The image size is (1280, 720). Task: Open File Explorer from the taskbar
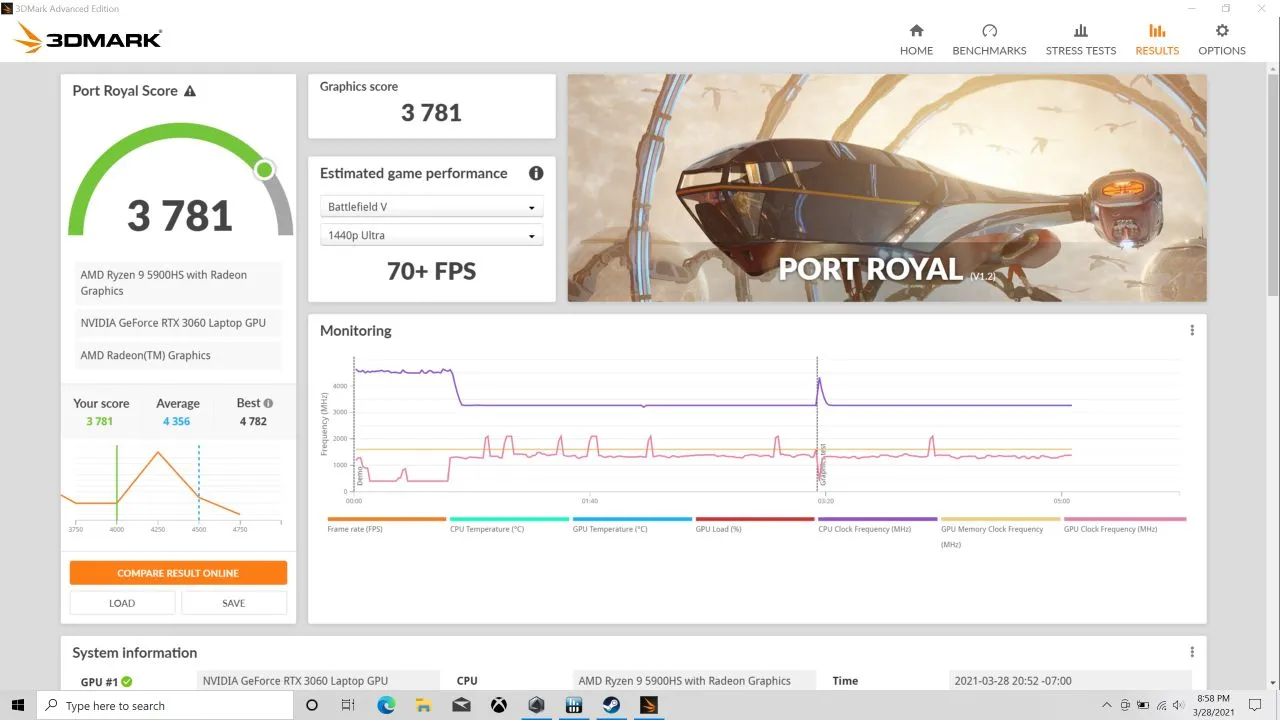tap(423, 705)
